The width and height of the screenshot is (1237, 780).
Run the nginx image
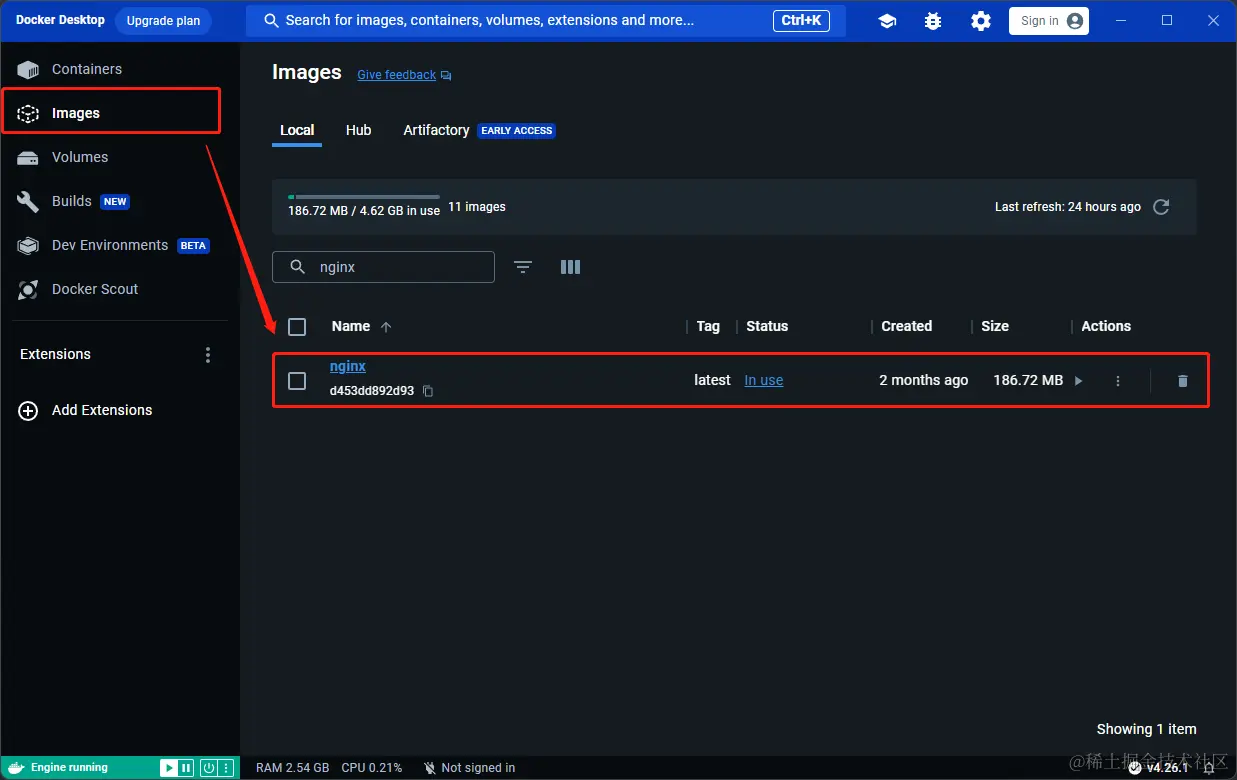(1078, 380)
